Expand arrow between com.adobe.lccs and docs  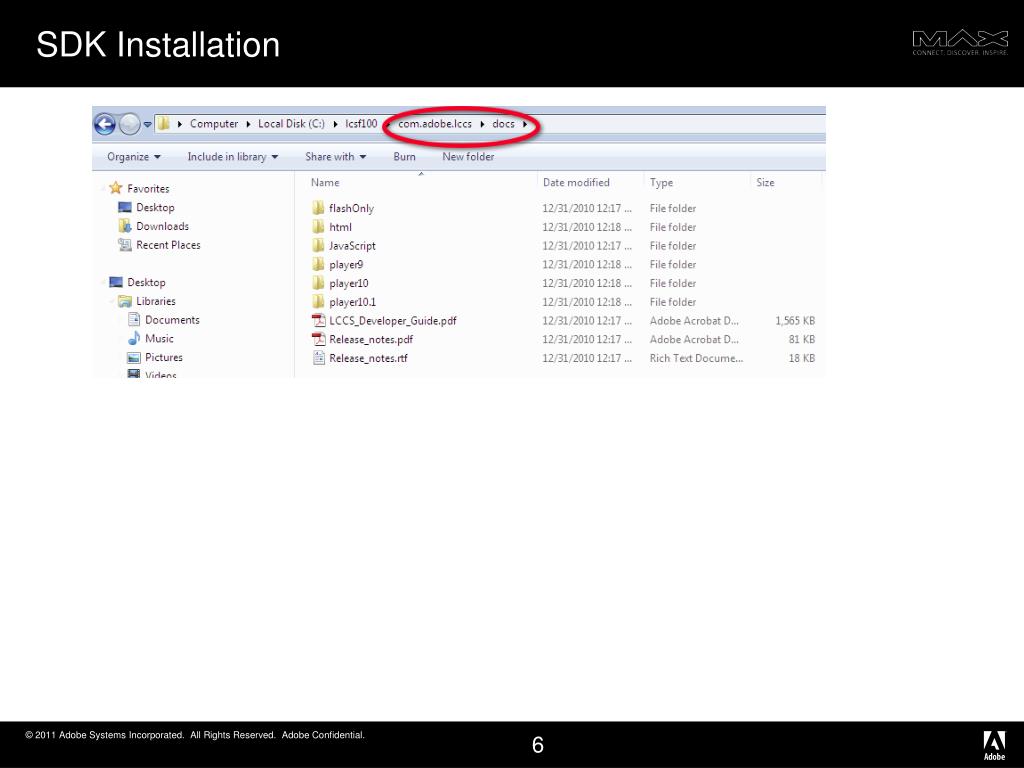(x=482, y=124)
